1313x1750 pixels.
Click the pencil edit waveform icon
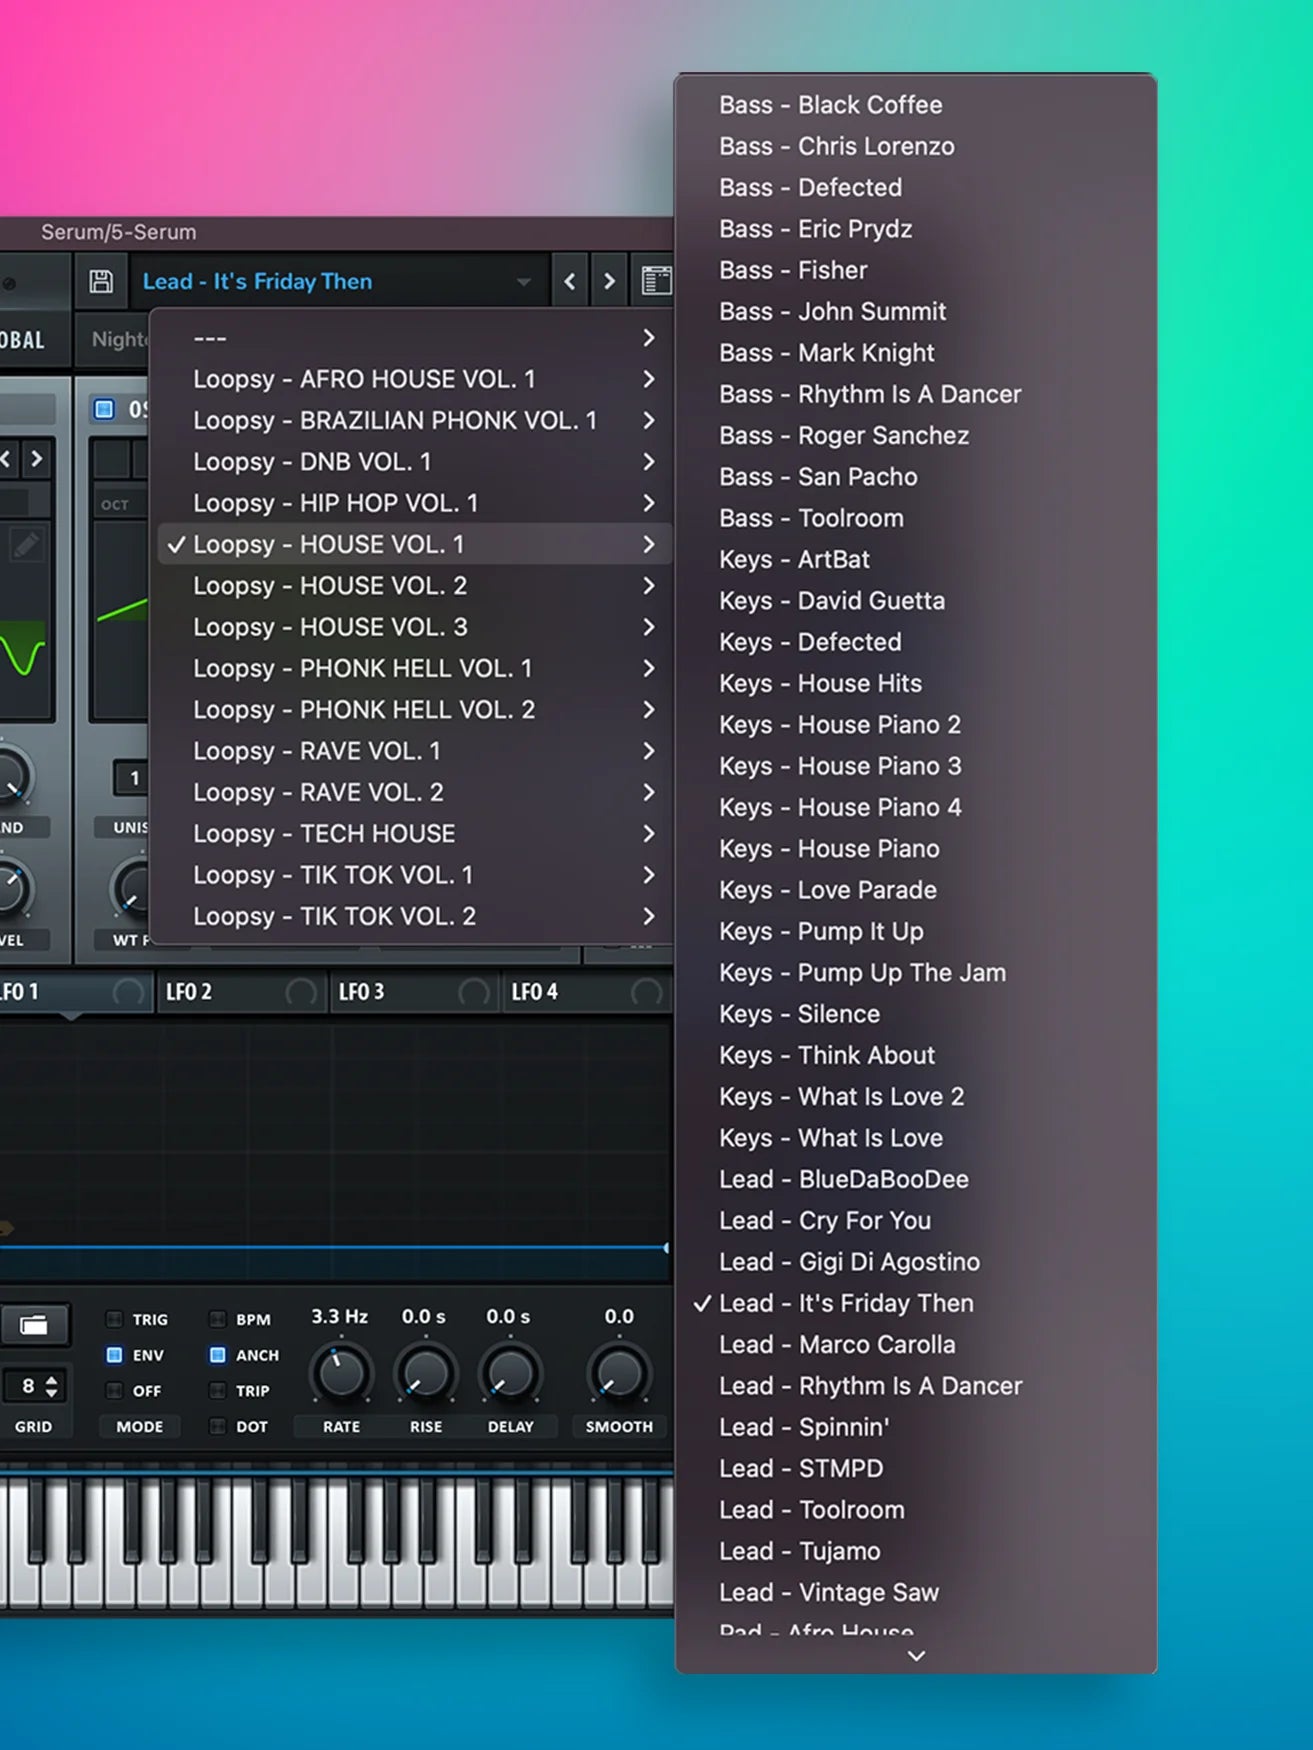point(26,545)
